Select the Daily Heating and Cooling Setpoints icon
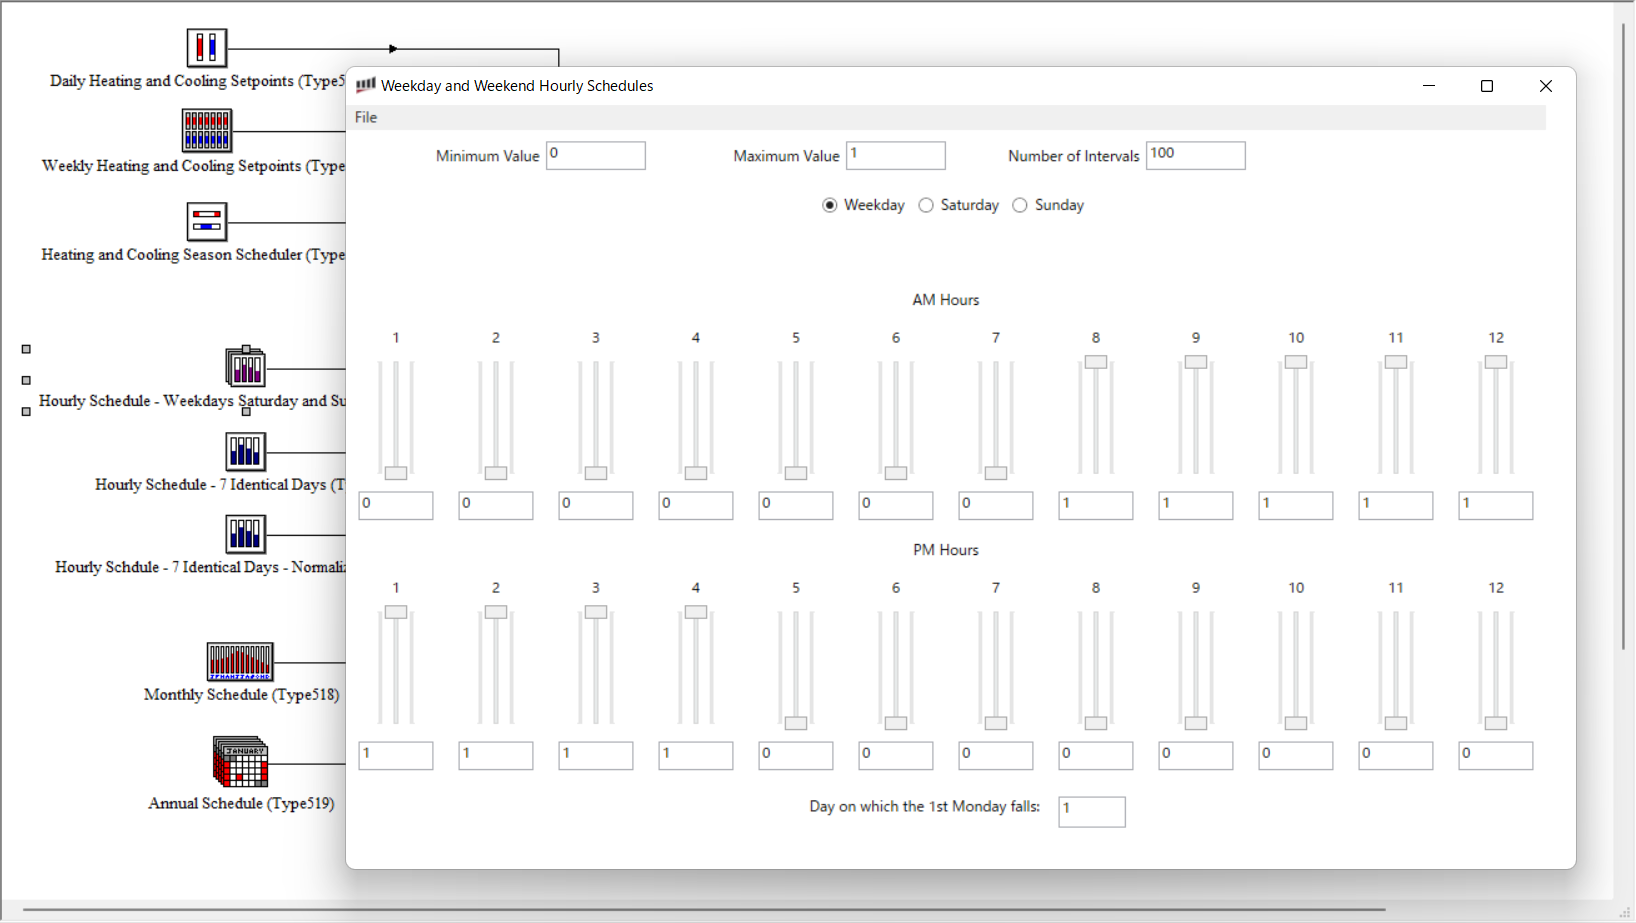The height and width of the screenshot is (923, 1636). click(x=207, y=47)
